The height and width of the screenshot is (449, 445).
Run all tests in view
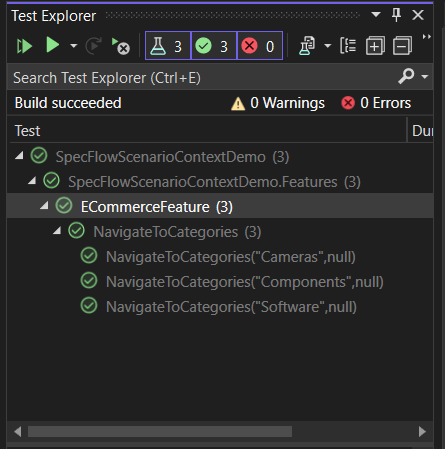(x=24, y=46)
